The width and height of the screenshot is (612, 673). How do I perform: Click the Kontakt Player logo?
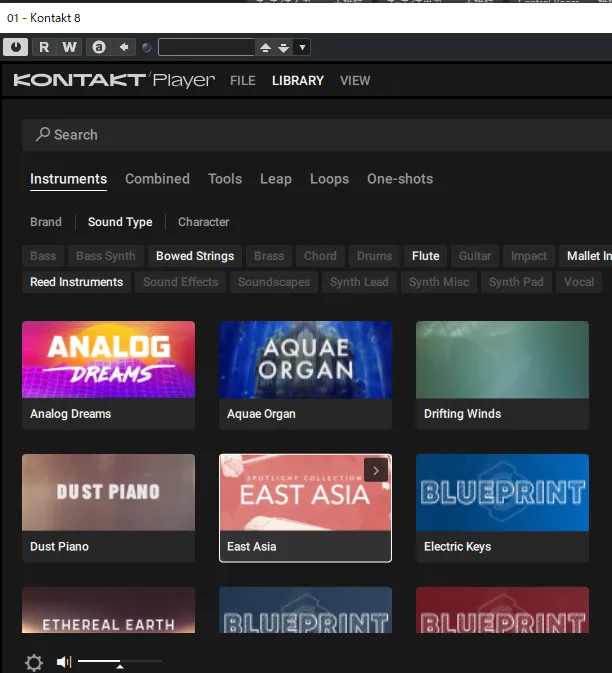point(114,80)
